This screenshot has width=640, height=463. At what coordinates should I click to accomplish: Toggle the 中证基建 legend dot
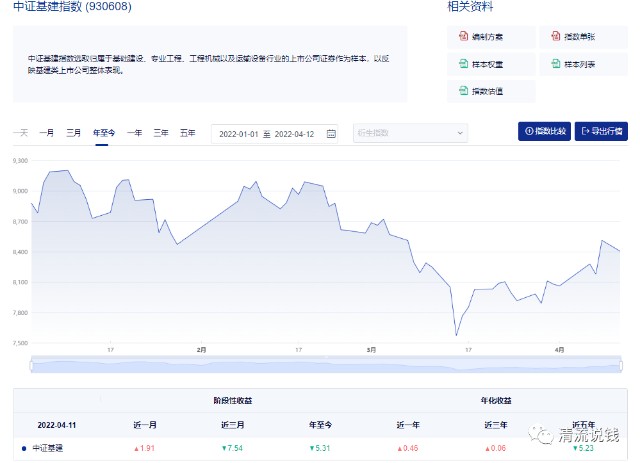[x=24, y=449]
